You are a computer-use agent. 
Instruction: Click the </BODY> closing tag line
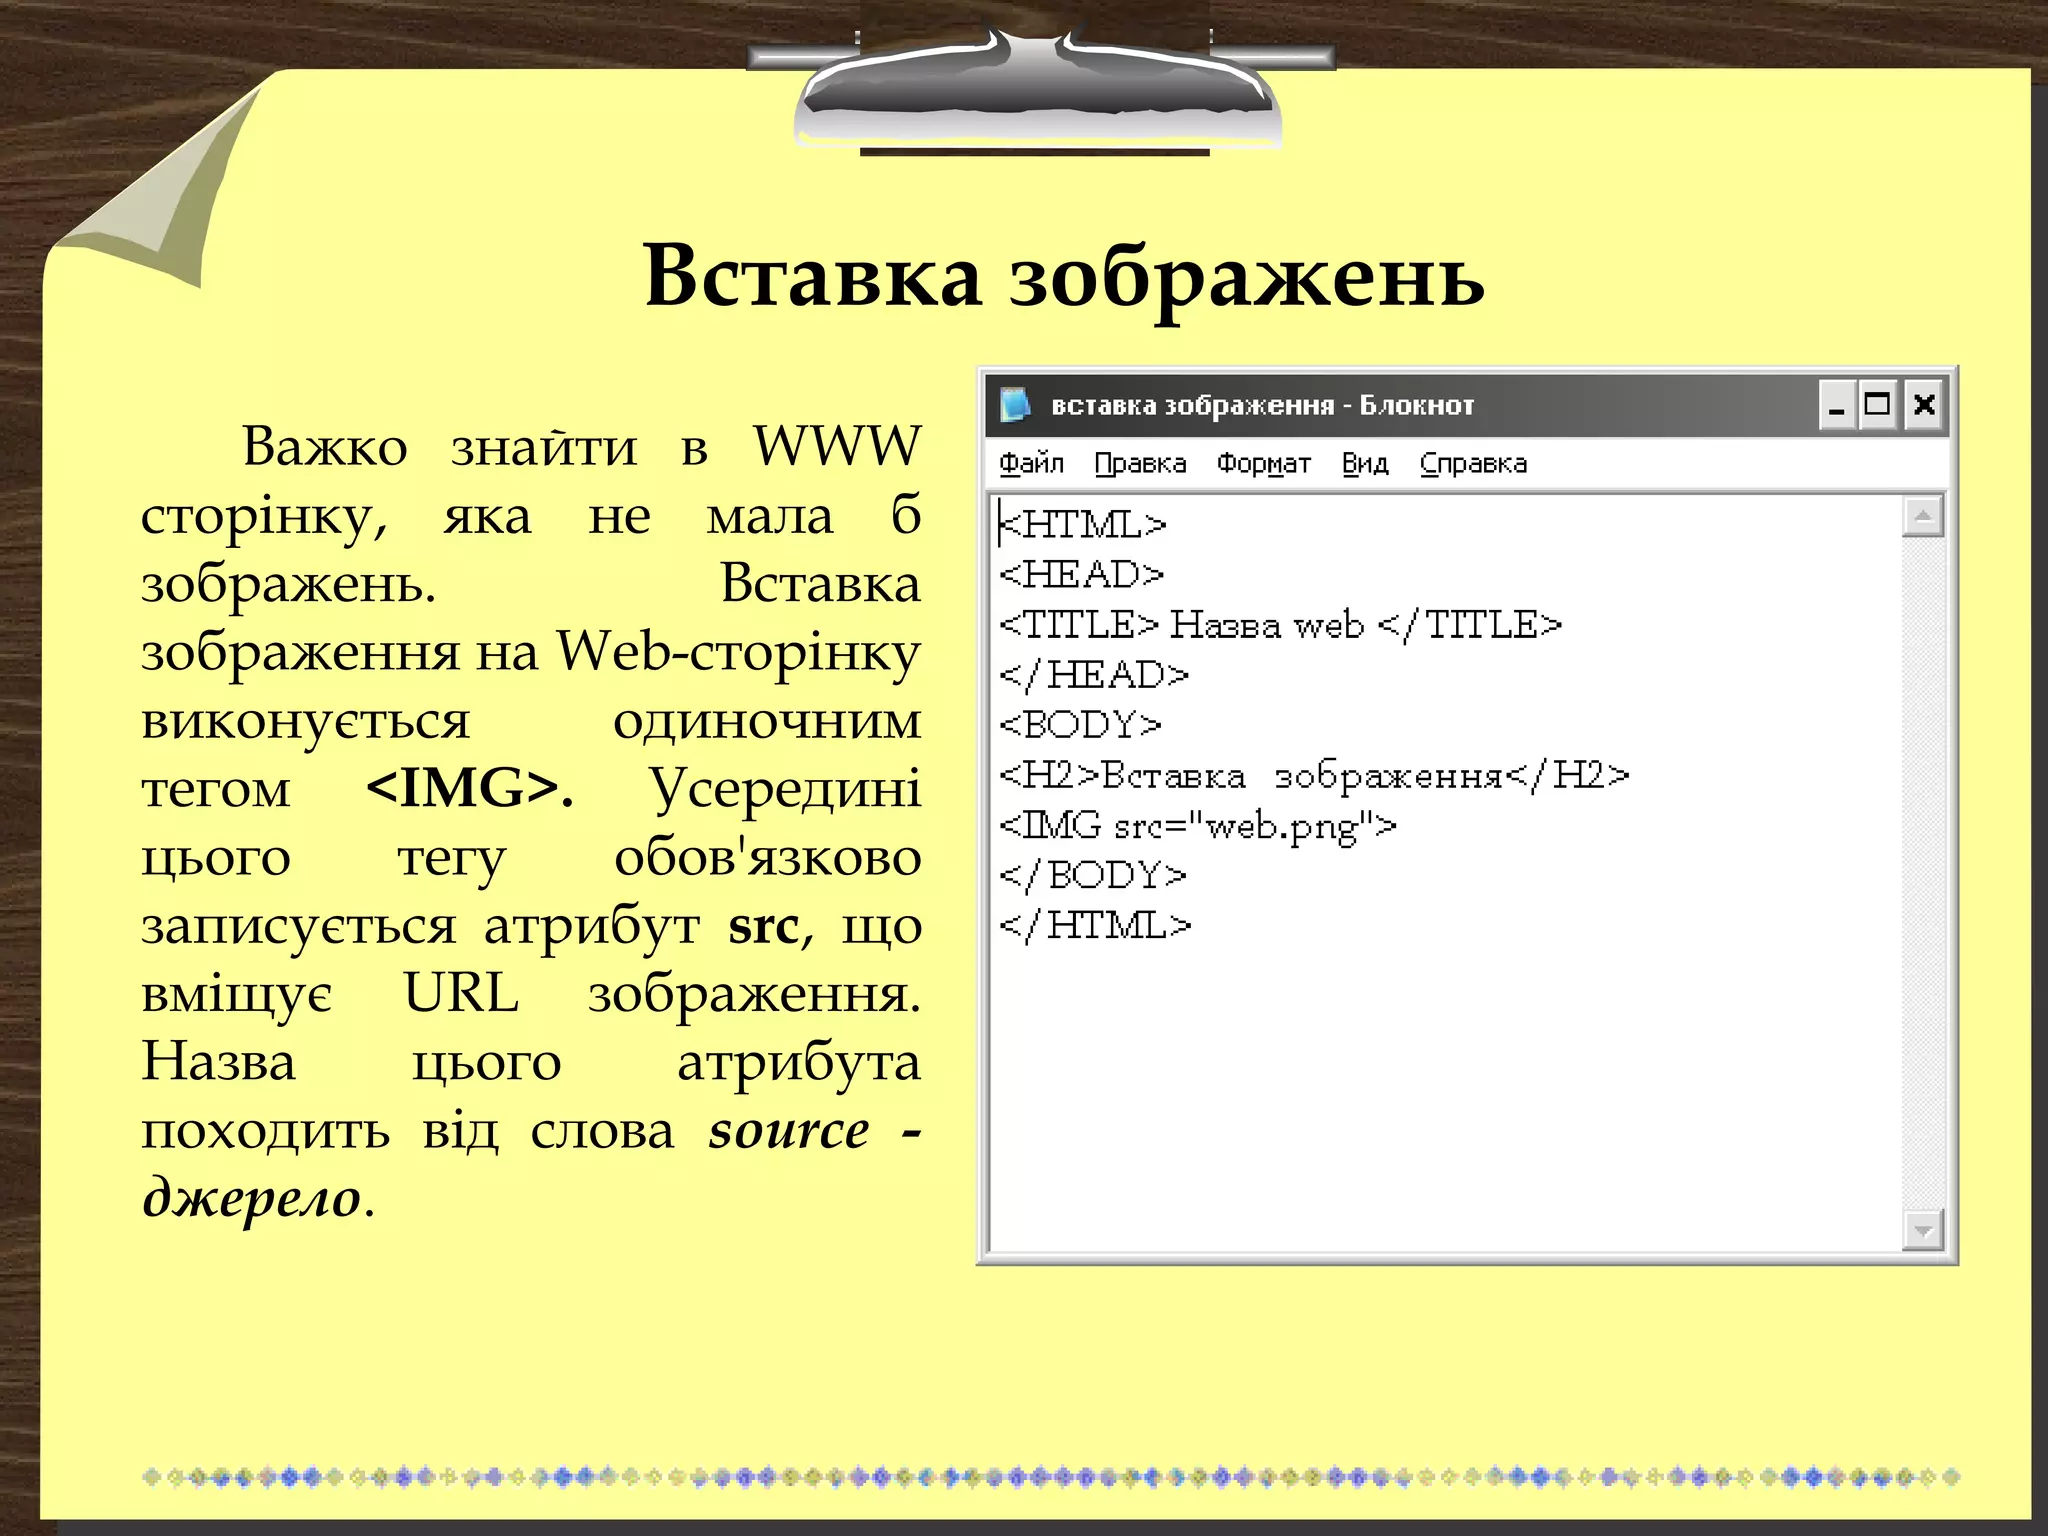[x=1093, y=875]
